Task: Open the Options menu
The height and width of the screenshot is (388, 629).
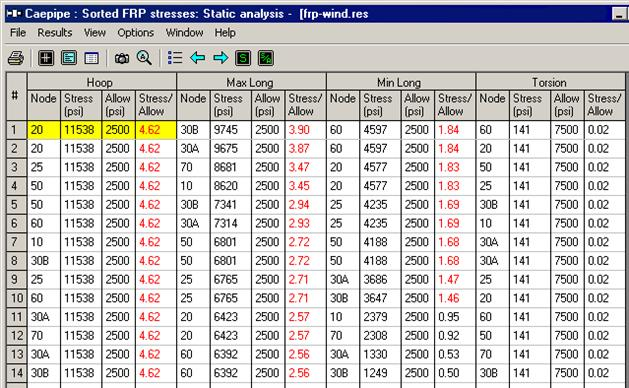Action: tap(136, 33)
